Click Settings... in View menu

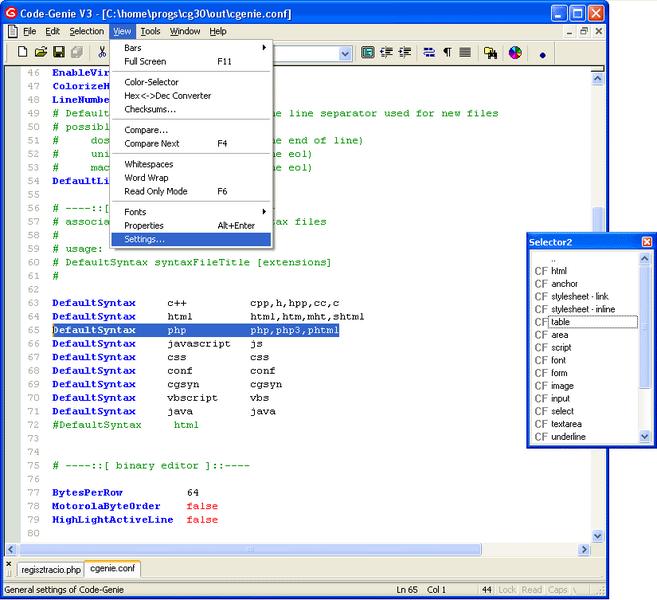click(191, 239)
